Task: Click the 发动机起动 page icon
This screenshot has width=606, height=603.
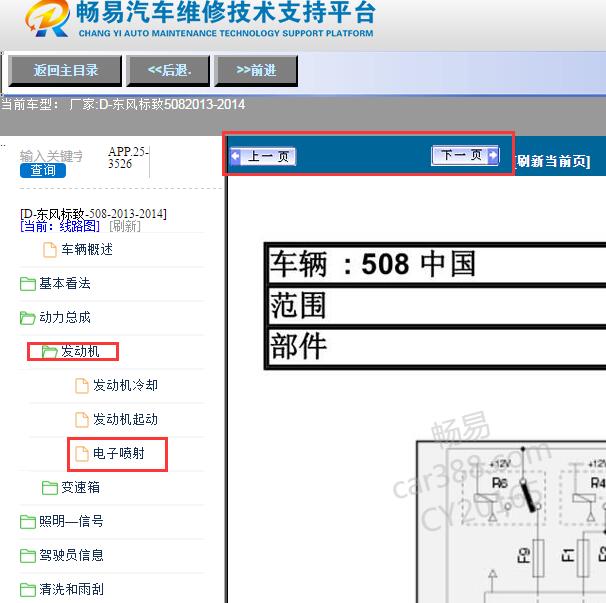Action: [82, 420]
